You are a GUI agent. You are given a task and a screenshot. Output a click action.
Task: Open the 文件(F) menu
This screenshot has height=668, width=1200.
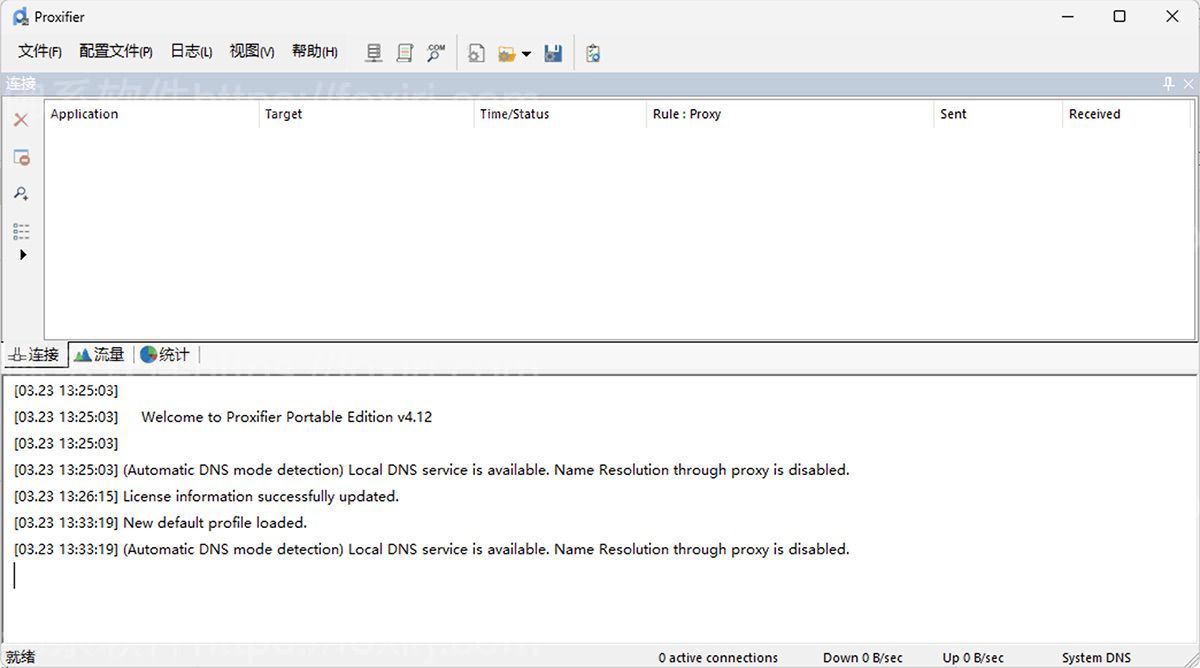(40, 52)
